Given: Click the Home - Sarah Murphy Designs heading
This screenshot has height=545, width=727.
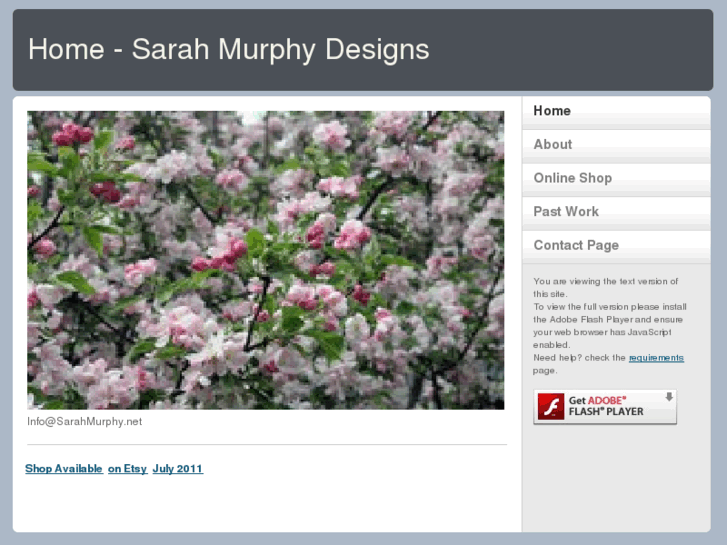Looking at the screenshot, I should tap(229, 49).
